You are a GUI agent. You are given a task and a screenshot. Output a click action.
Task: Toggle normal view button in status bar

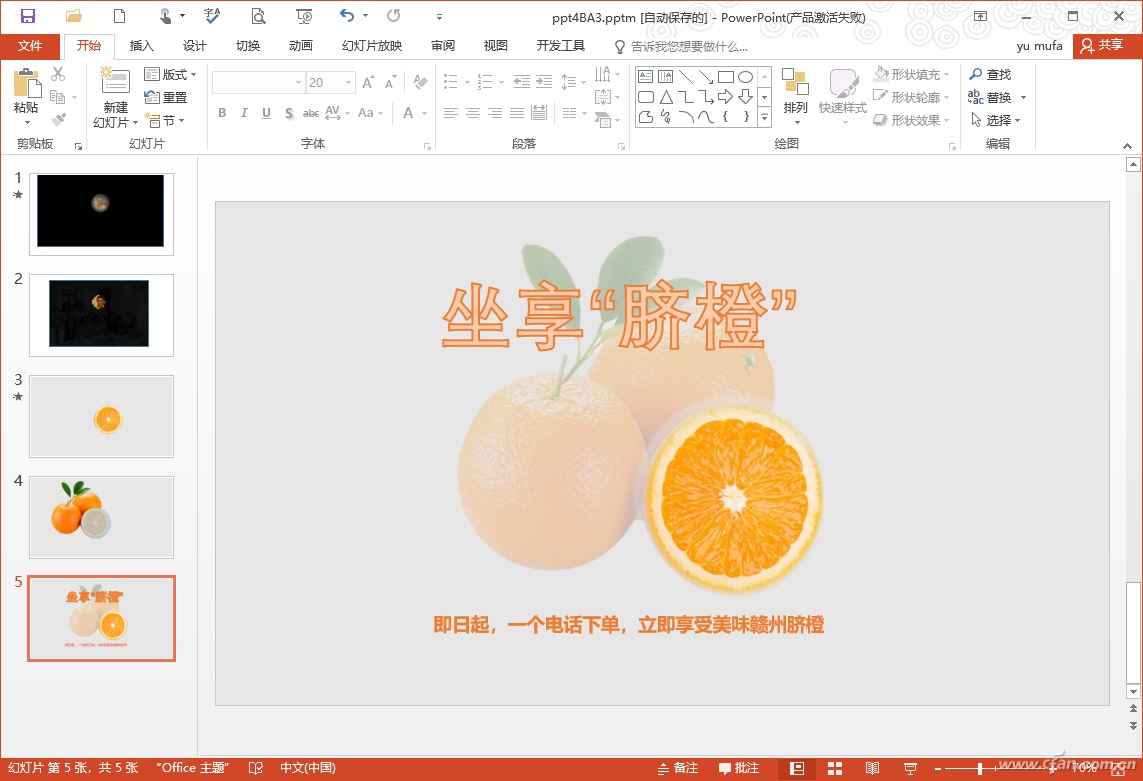797,768
